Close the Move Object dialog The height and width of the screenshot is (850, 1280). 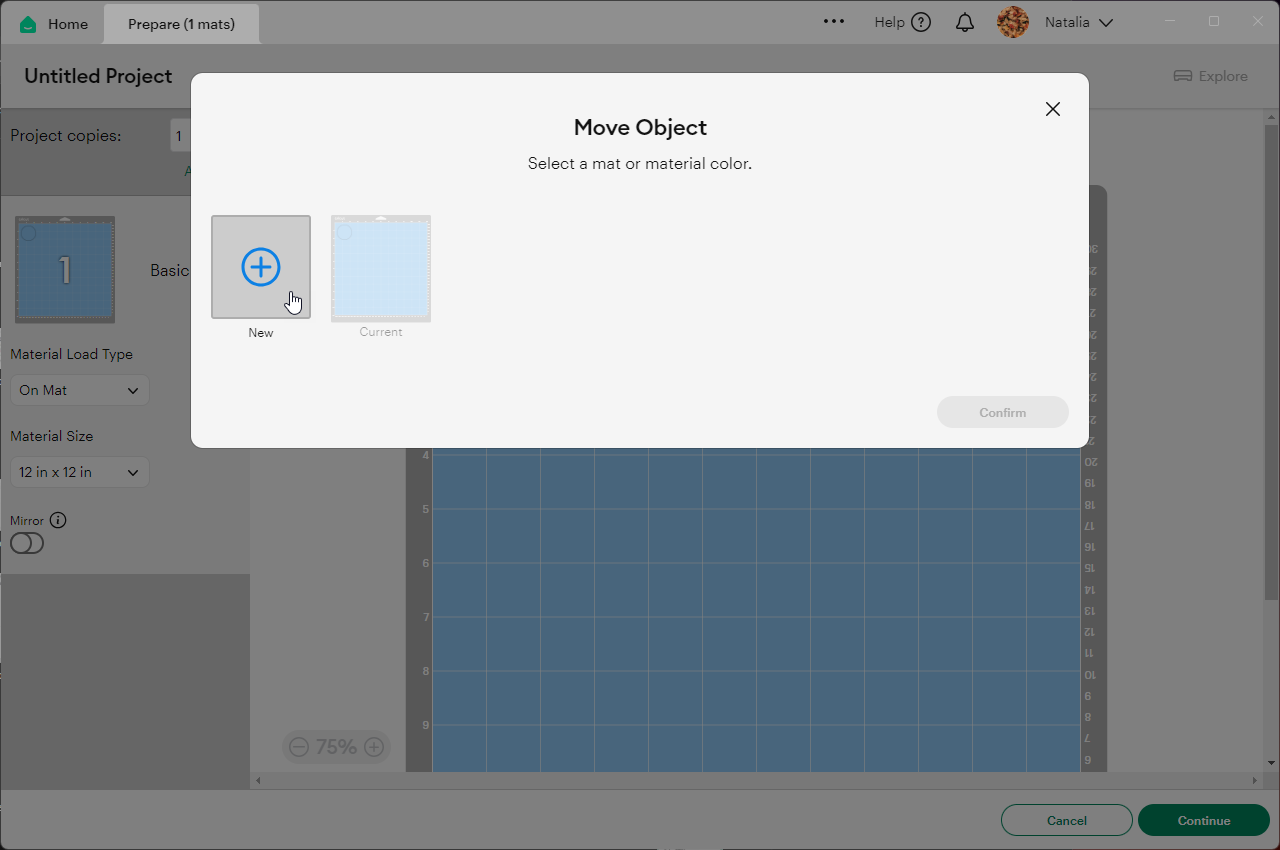(x=1052, y=109)
